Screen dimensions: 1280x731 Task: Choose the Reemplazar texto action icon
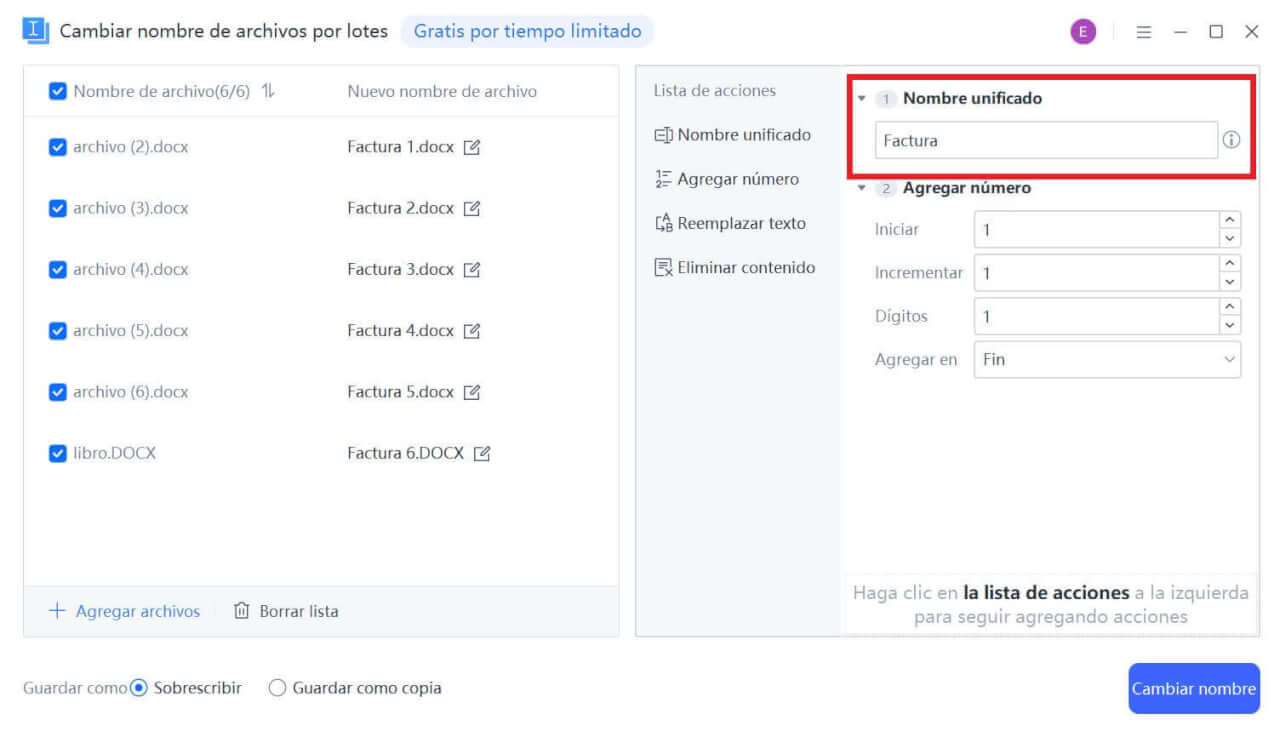coord(661,223)
